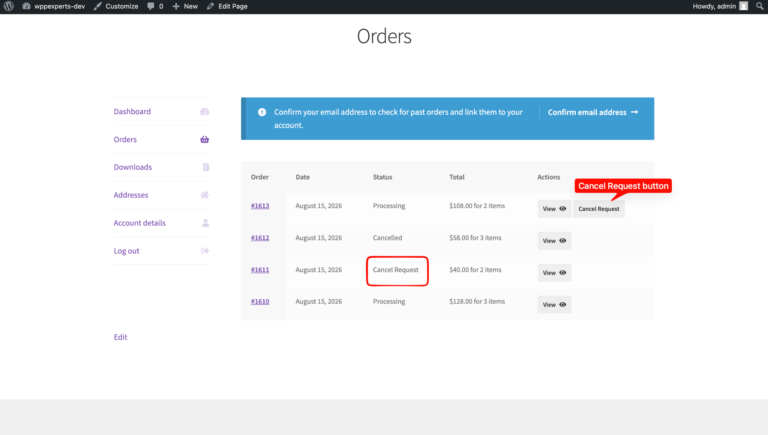Open the New content menu
Image resolution: width=768 pixels, height=435 pixels.
(x=185, y=6)
